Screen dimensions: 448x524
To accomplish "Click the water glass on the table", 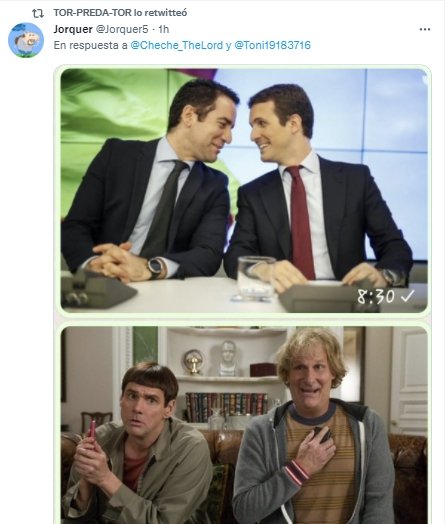I will point(256,277).
